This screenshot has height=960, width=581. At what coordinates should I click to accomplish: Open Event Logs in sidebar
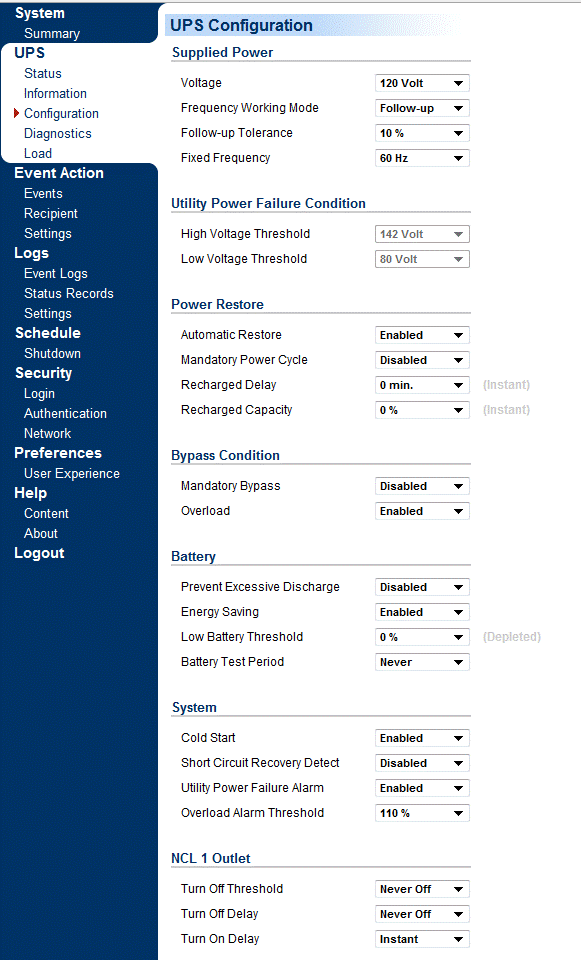point(56,274)
